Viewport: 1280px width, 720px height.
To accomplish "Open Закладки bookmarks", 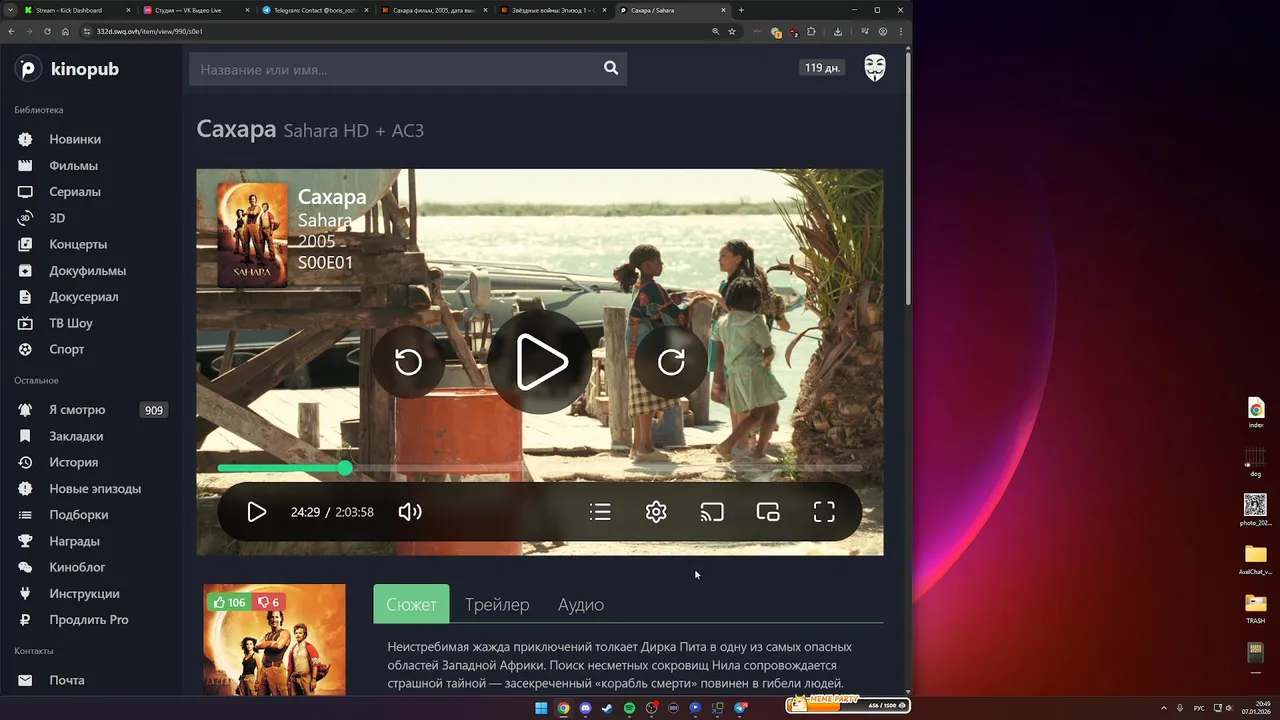I will pyautogui.click(x=76, y=436).
